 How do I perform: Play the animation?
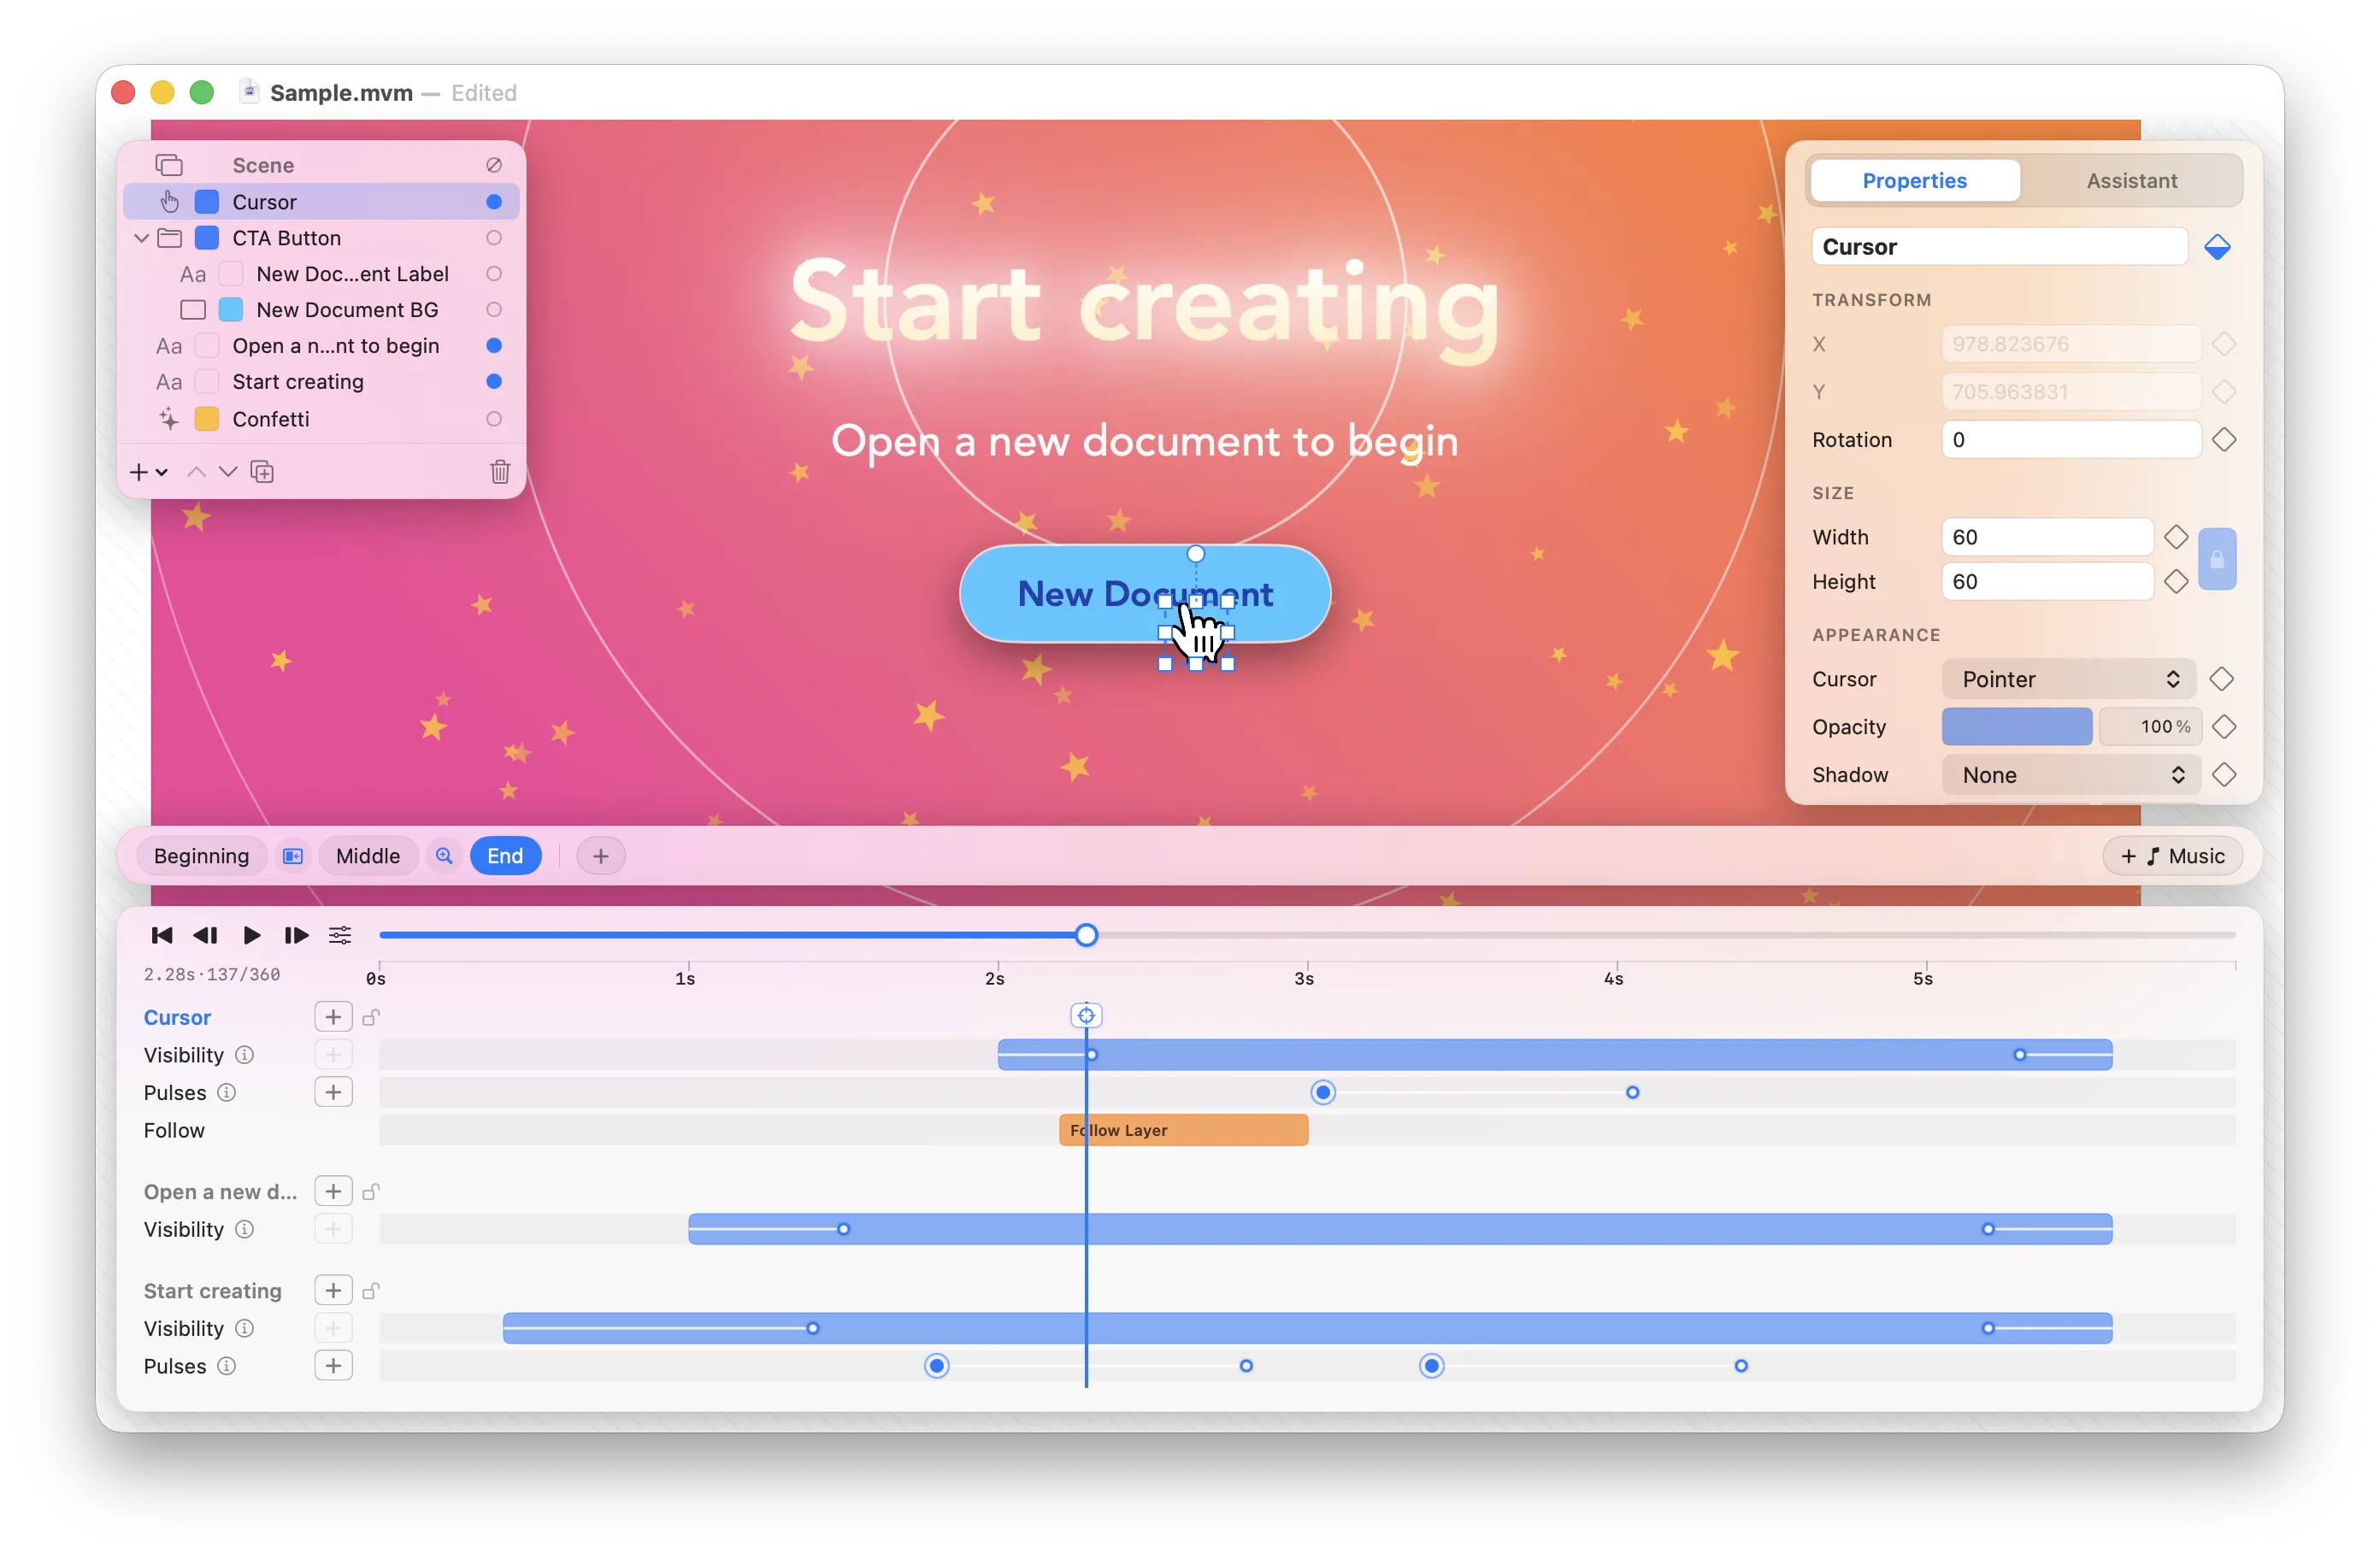coord(251,935)
